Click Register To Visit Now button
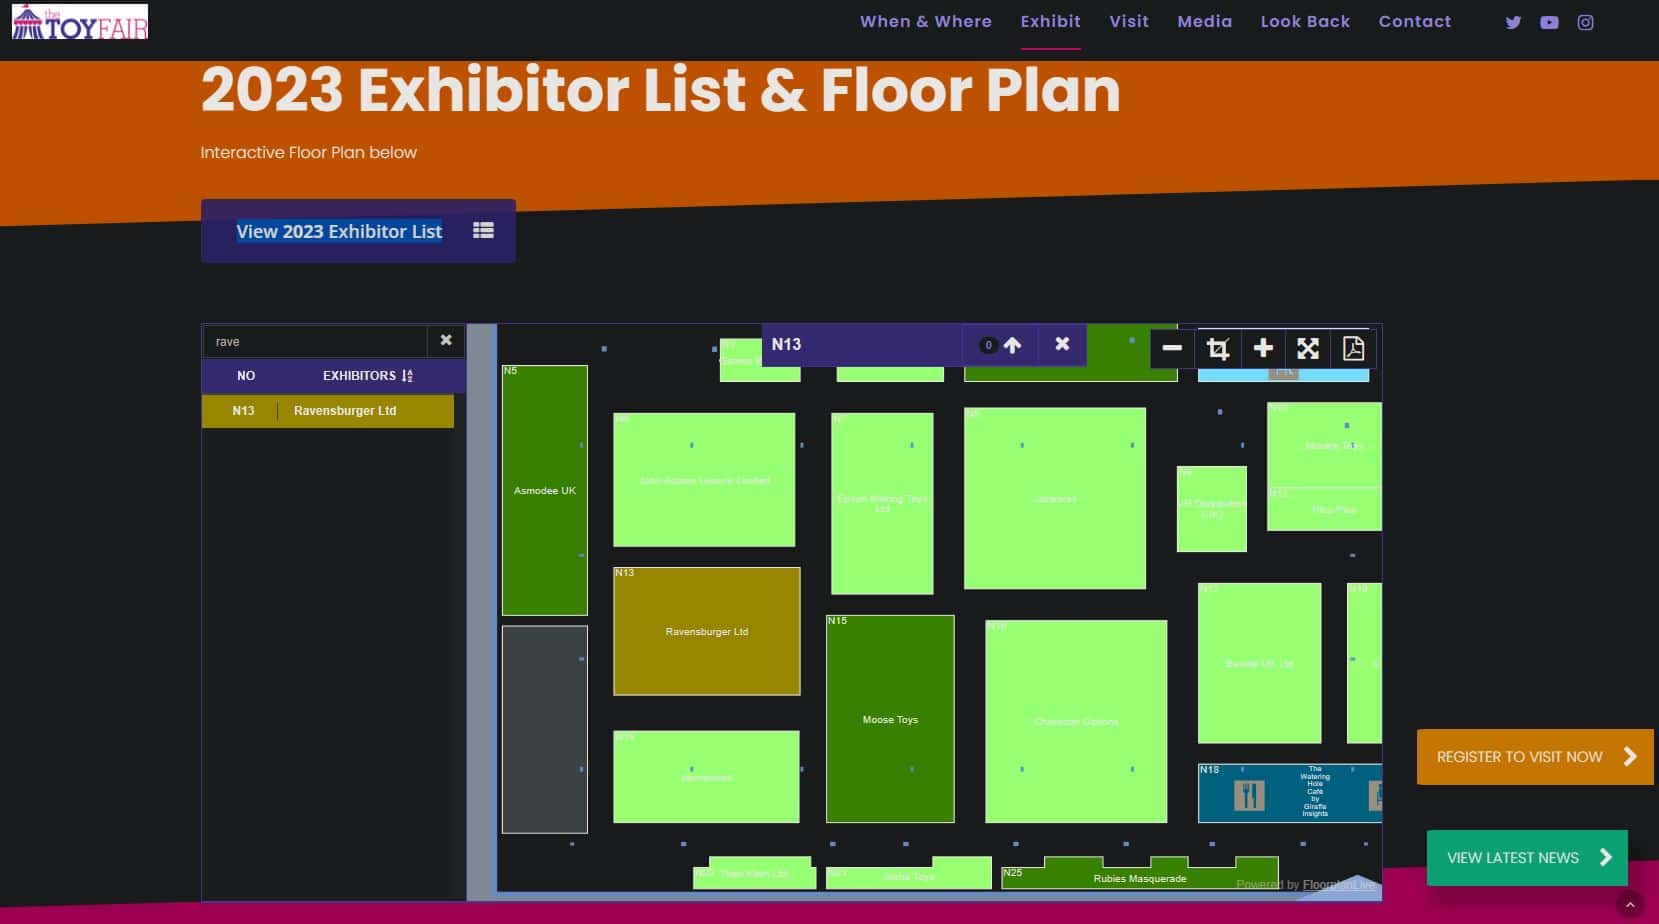This screenshot has width=1659, height=924. click(1535, 757)
